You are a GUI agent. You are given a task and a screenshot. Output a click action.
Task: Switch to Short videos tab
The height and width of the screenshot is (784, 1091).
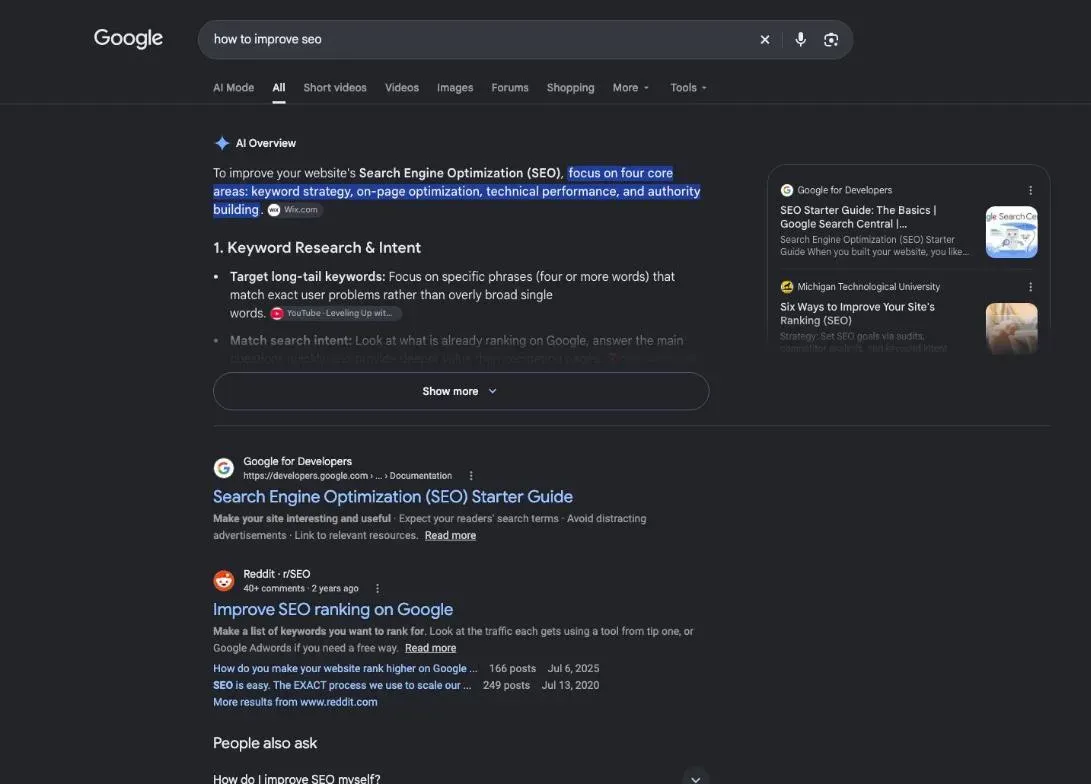click(335, 88)
